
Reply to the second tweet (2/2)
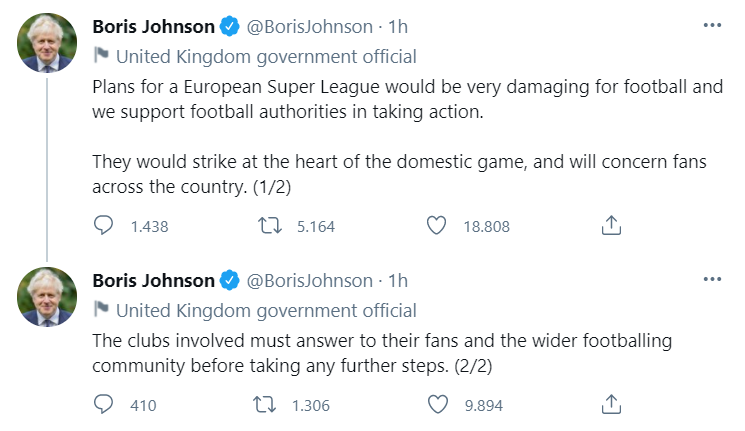pyautogui.click(x=104, y=404)
